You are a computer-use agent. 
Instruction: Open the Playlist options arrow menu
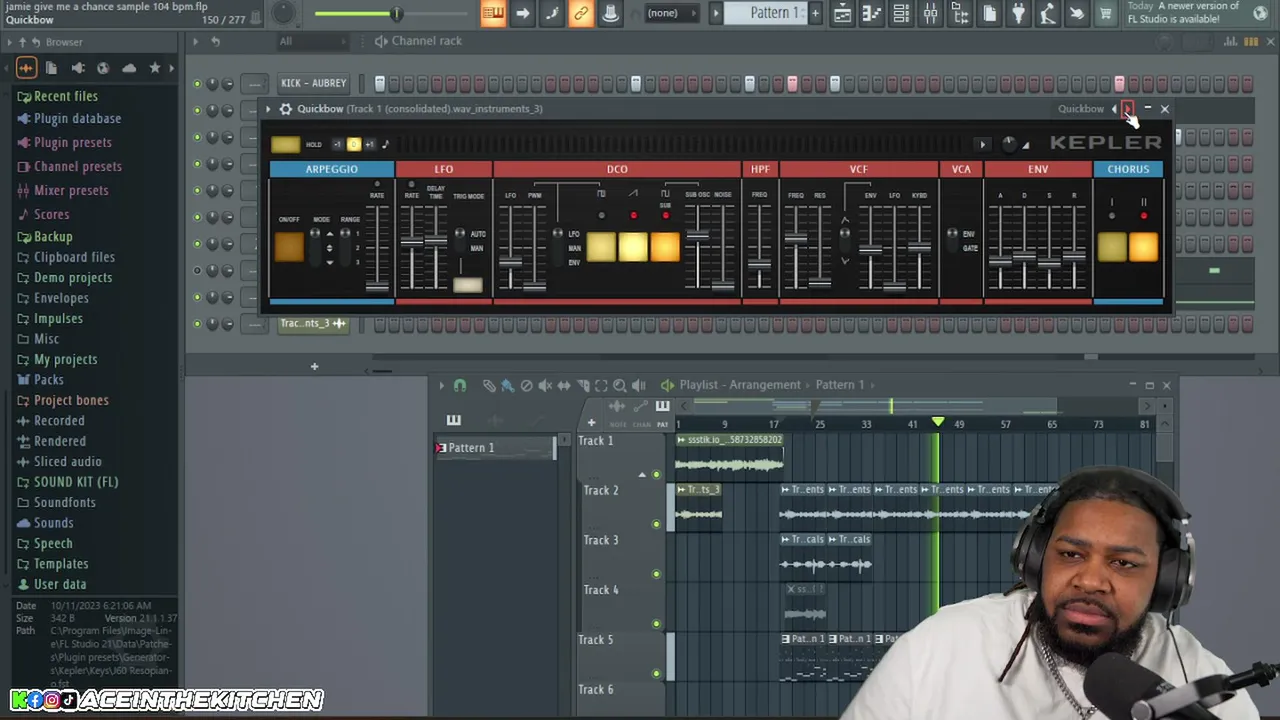point(441,385)
